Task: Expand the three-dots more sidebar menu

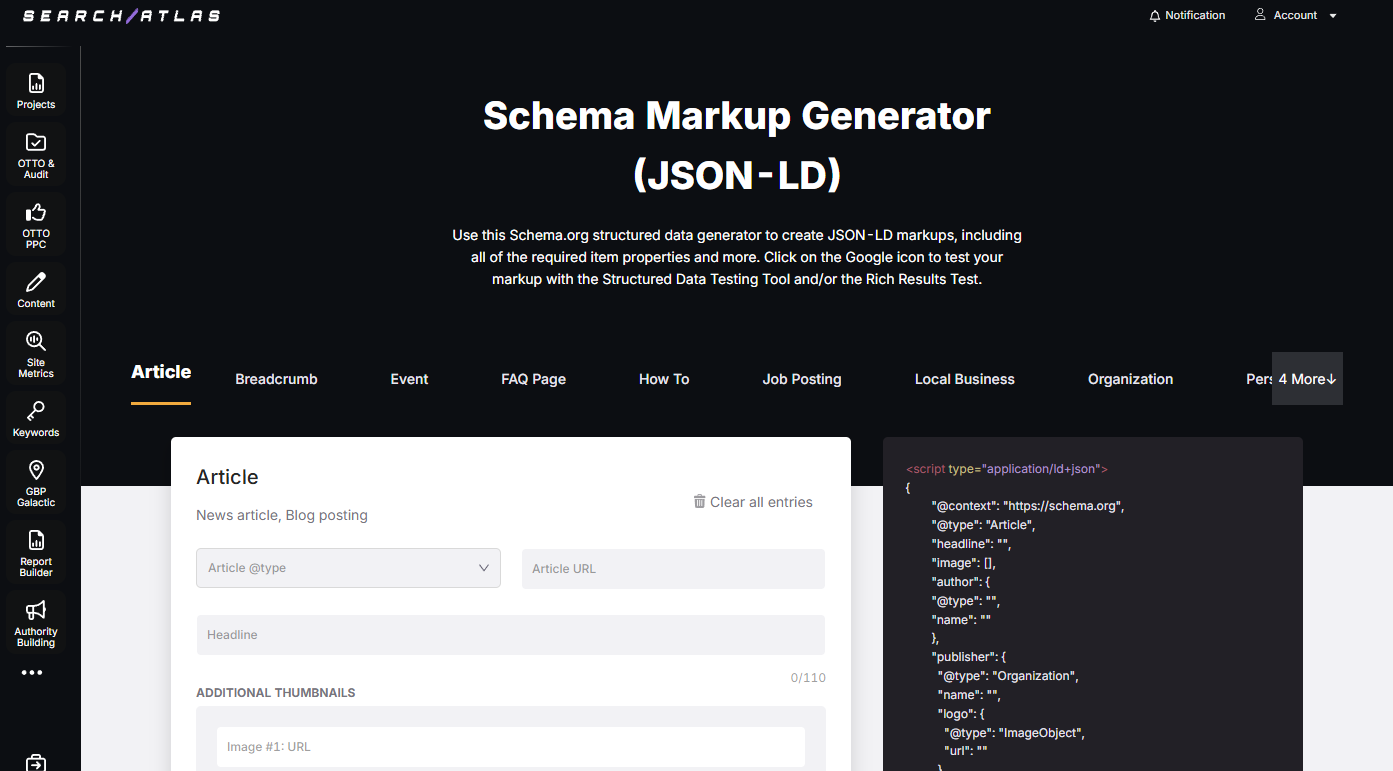Action: (x=32, y=673)
